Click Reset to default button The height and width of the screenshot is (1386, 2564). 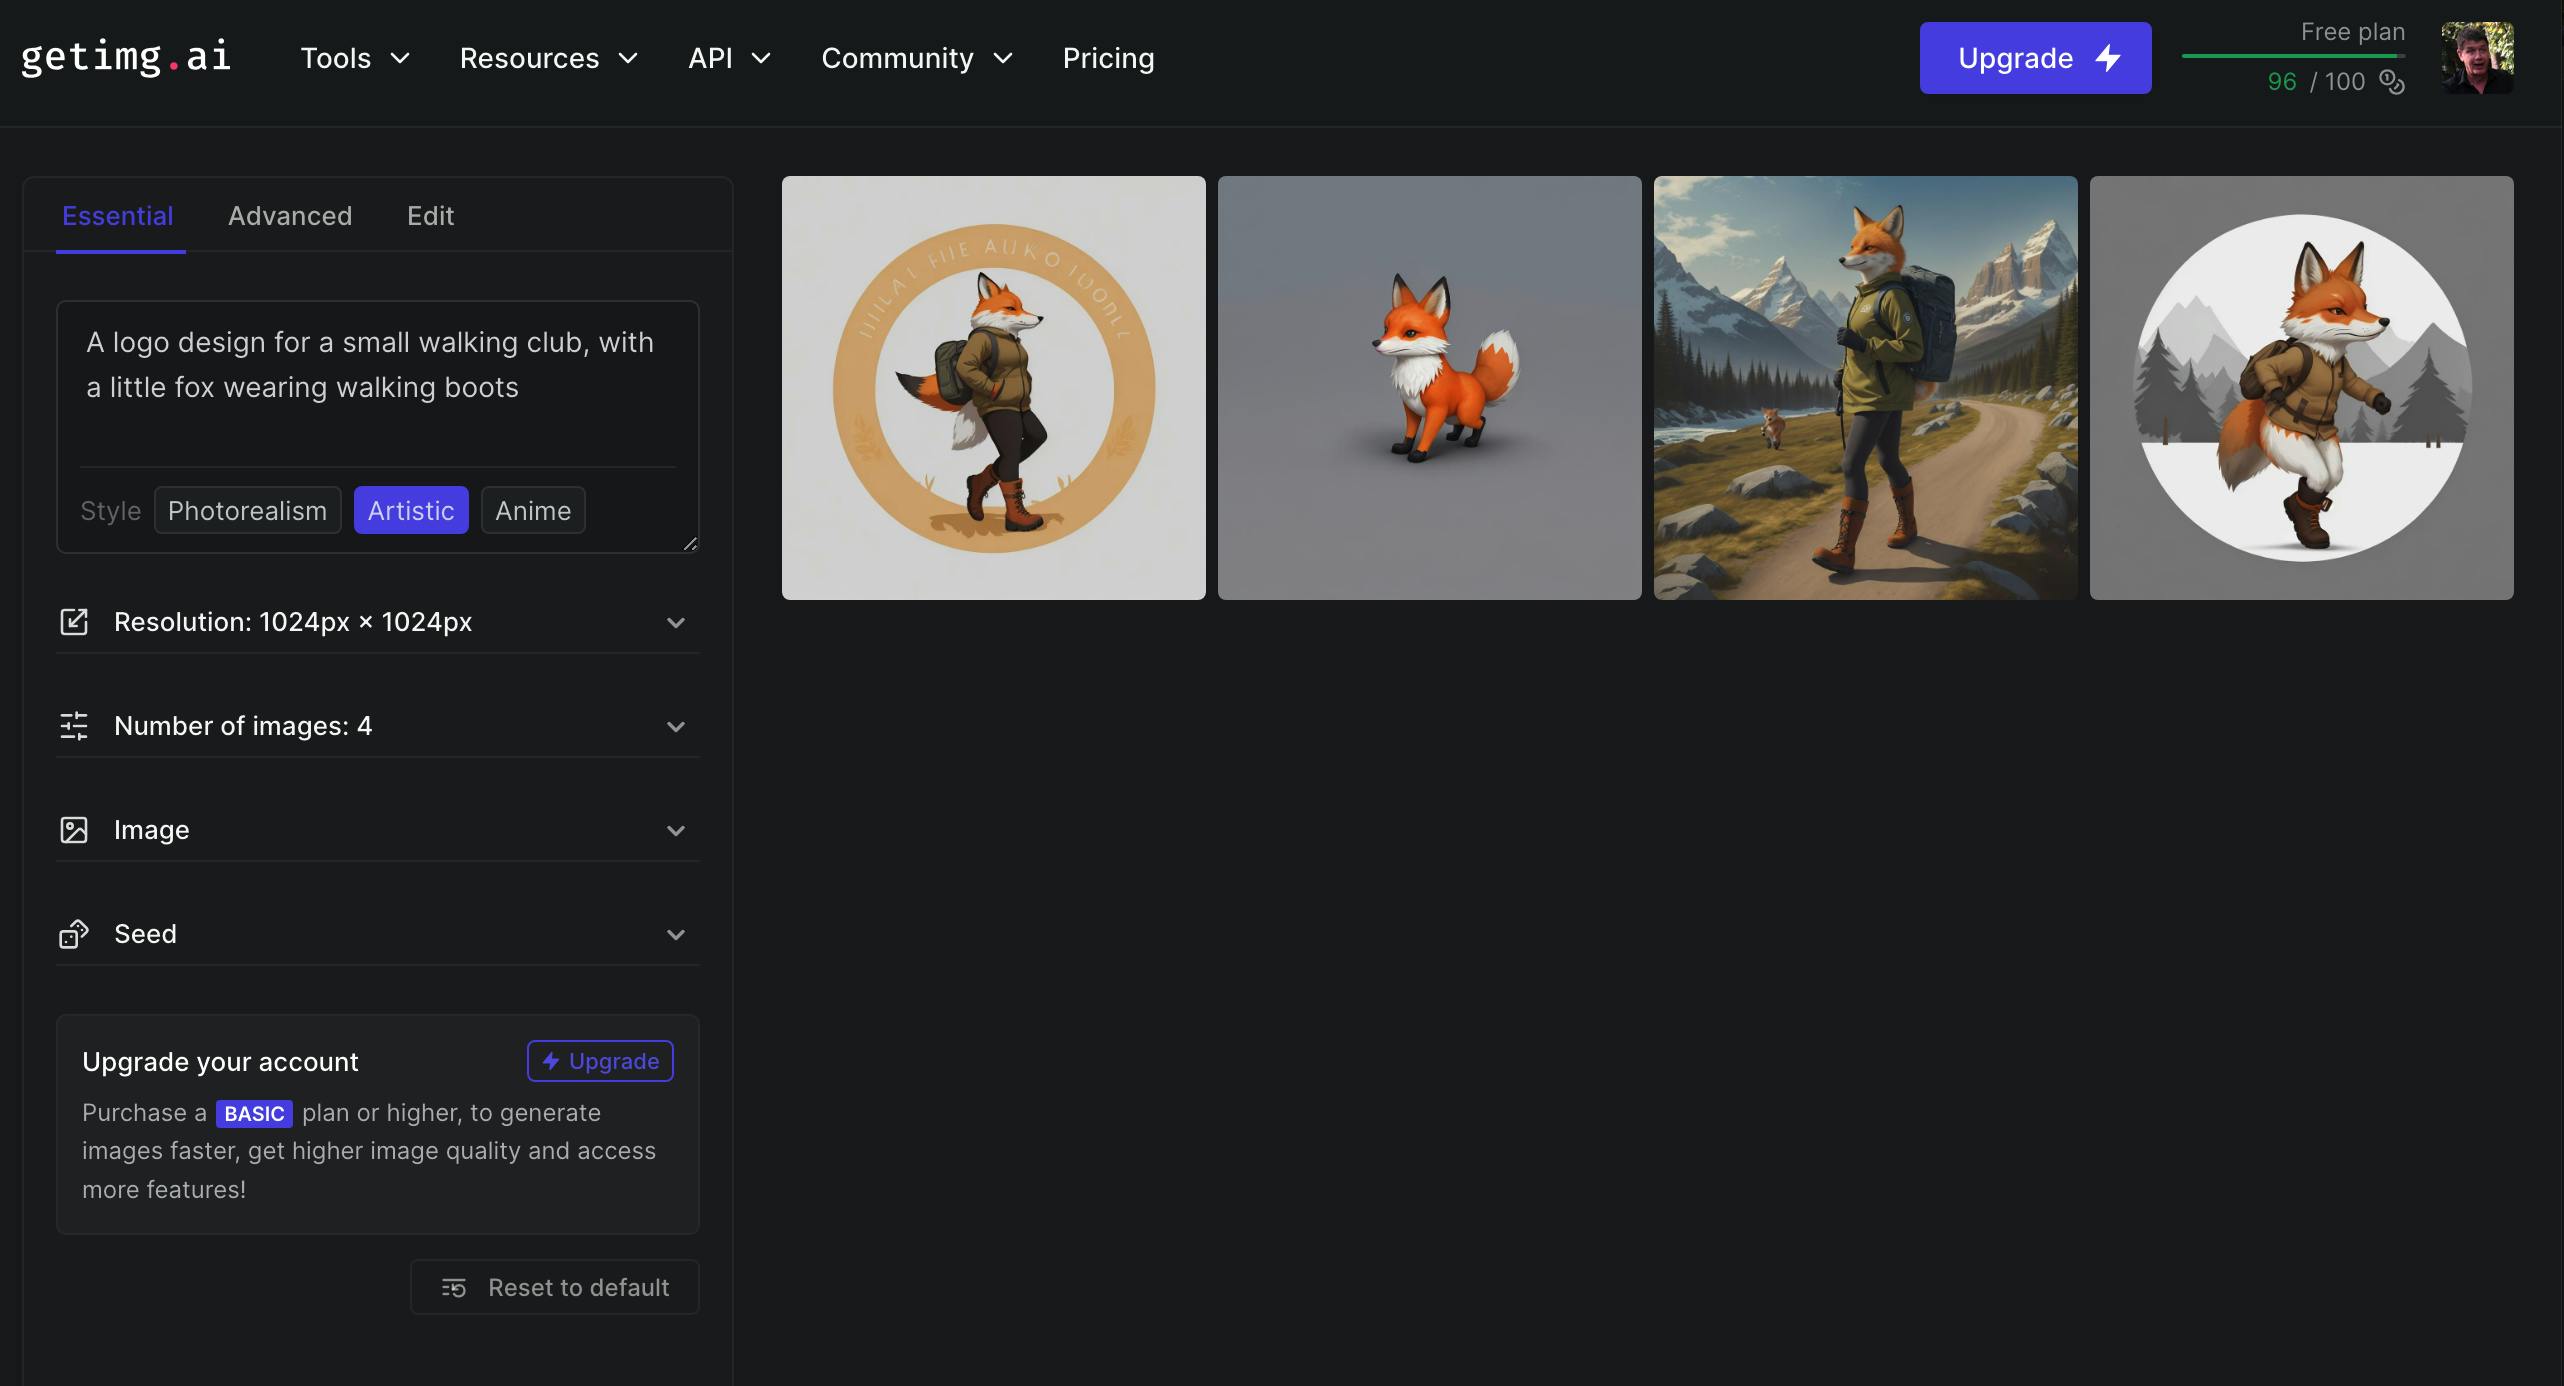555,1287
